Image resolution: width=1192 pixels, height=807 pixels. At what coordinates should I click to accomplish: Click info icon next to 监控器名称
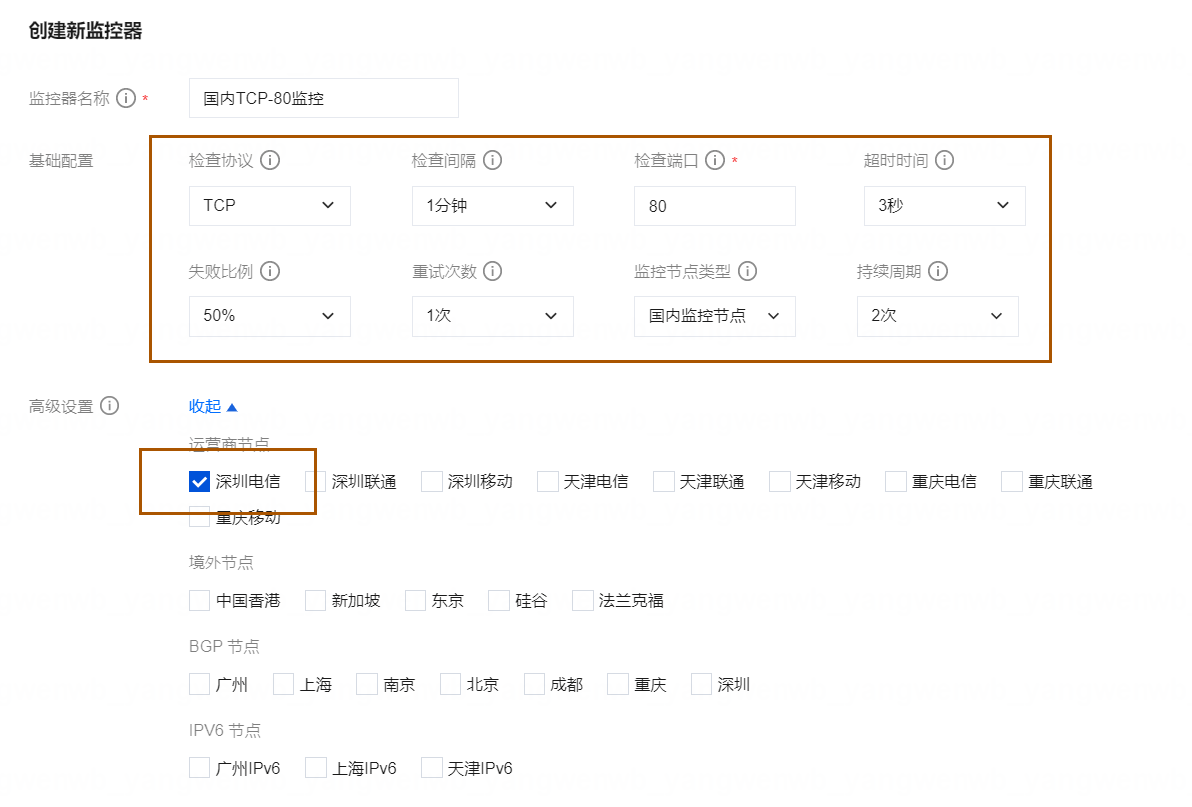pyautogui.click(x=126, y=98)
